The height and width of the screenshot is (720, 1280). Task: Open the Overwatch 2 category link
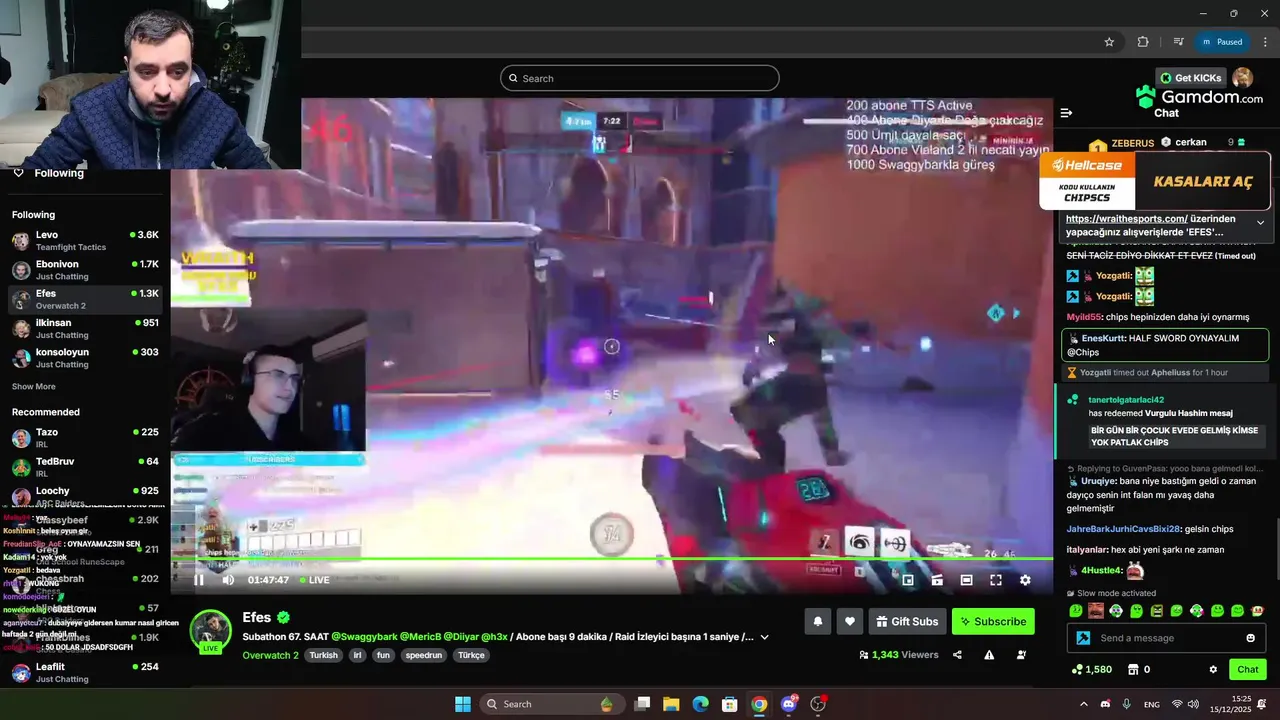pyautogui.click(x=270, y=656)
